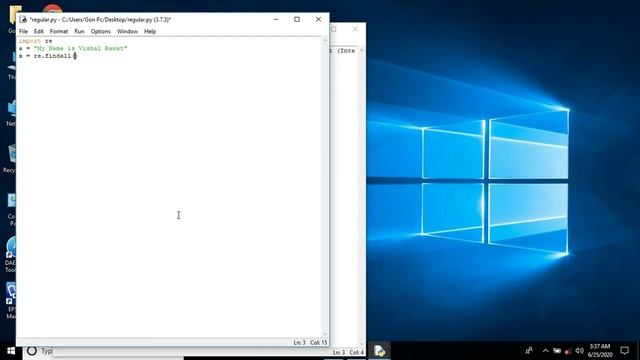Viewport: 640px width, 360px height.
Task: Open the Options menu
Action: click(x=100, y=31)
